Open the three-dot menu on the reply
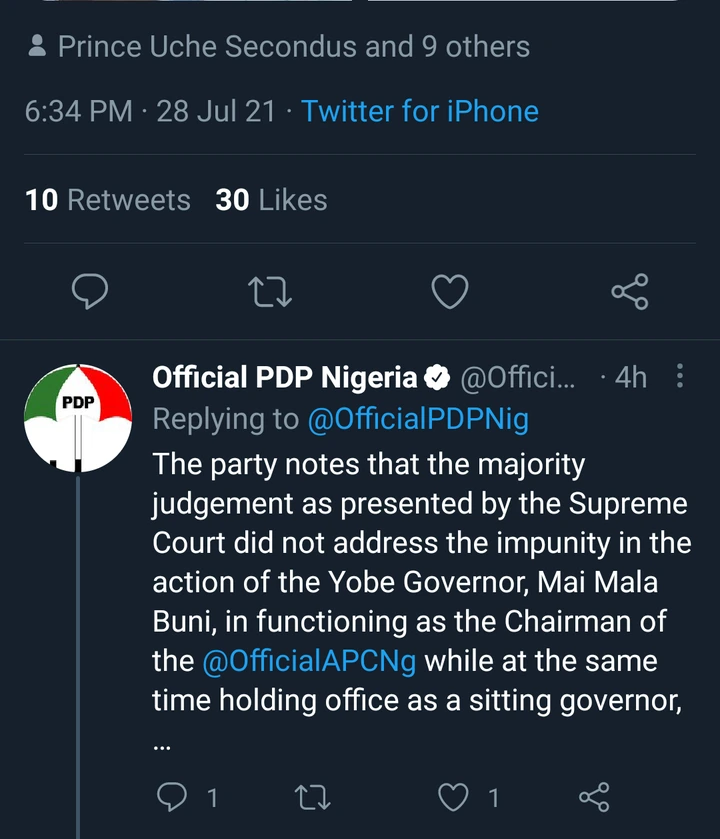This screenshot has width=720, height=839. [681, 376]
